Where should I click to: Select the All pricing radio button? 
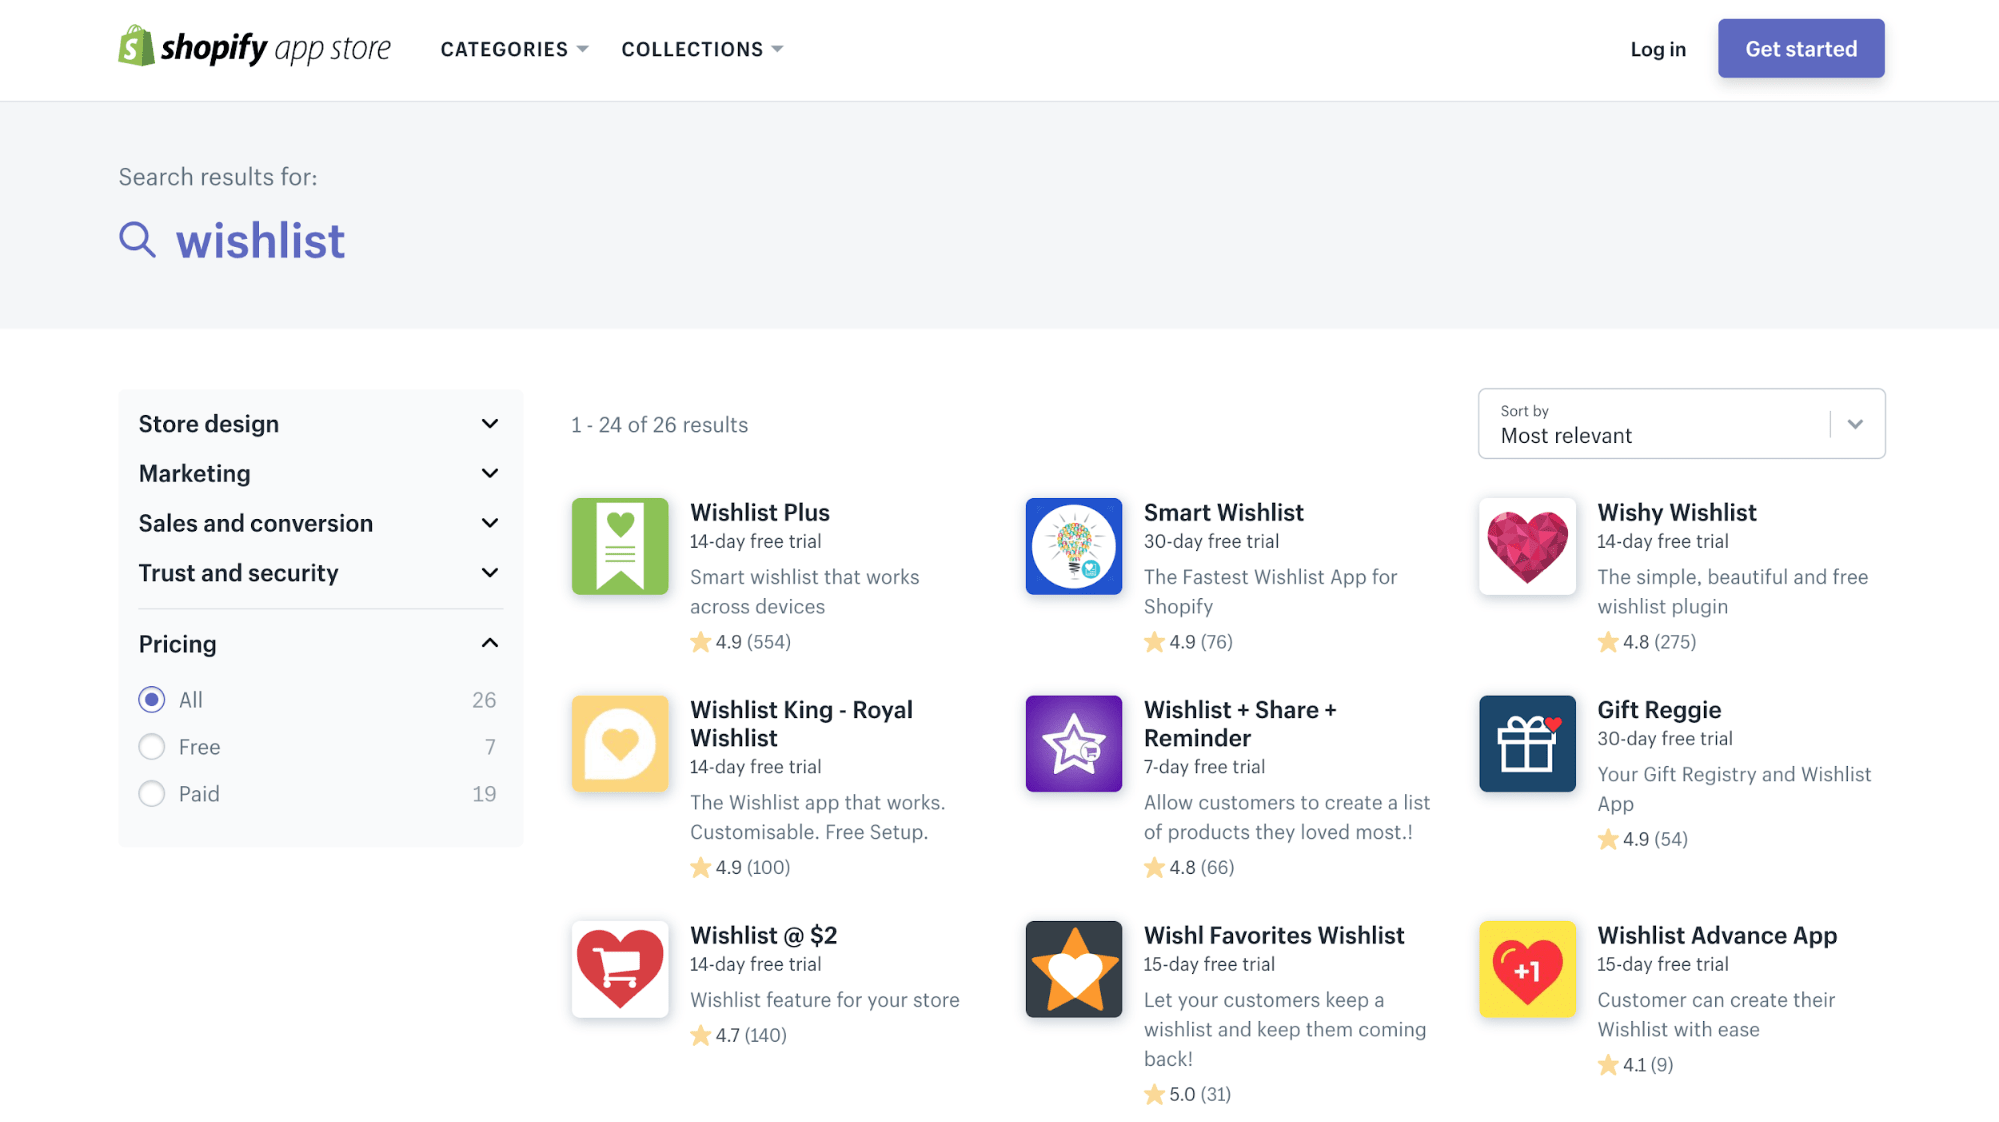point(151,699)
